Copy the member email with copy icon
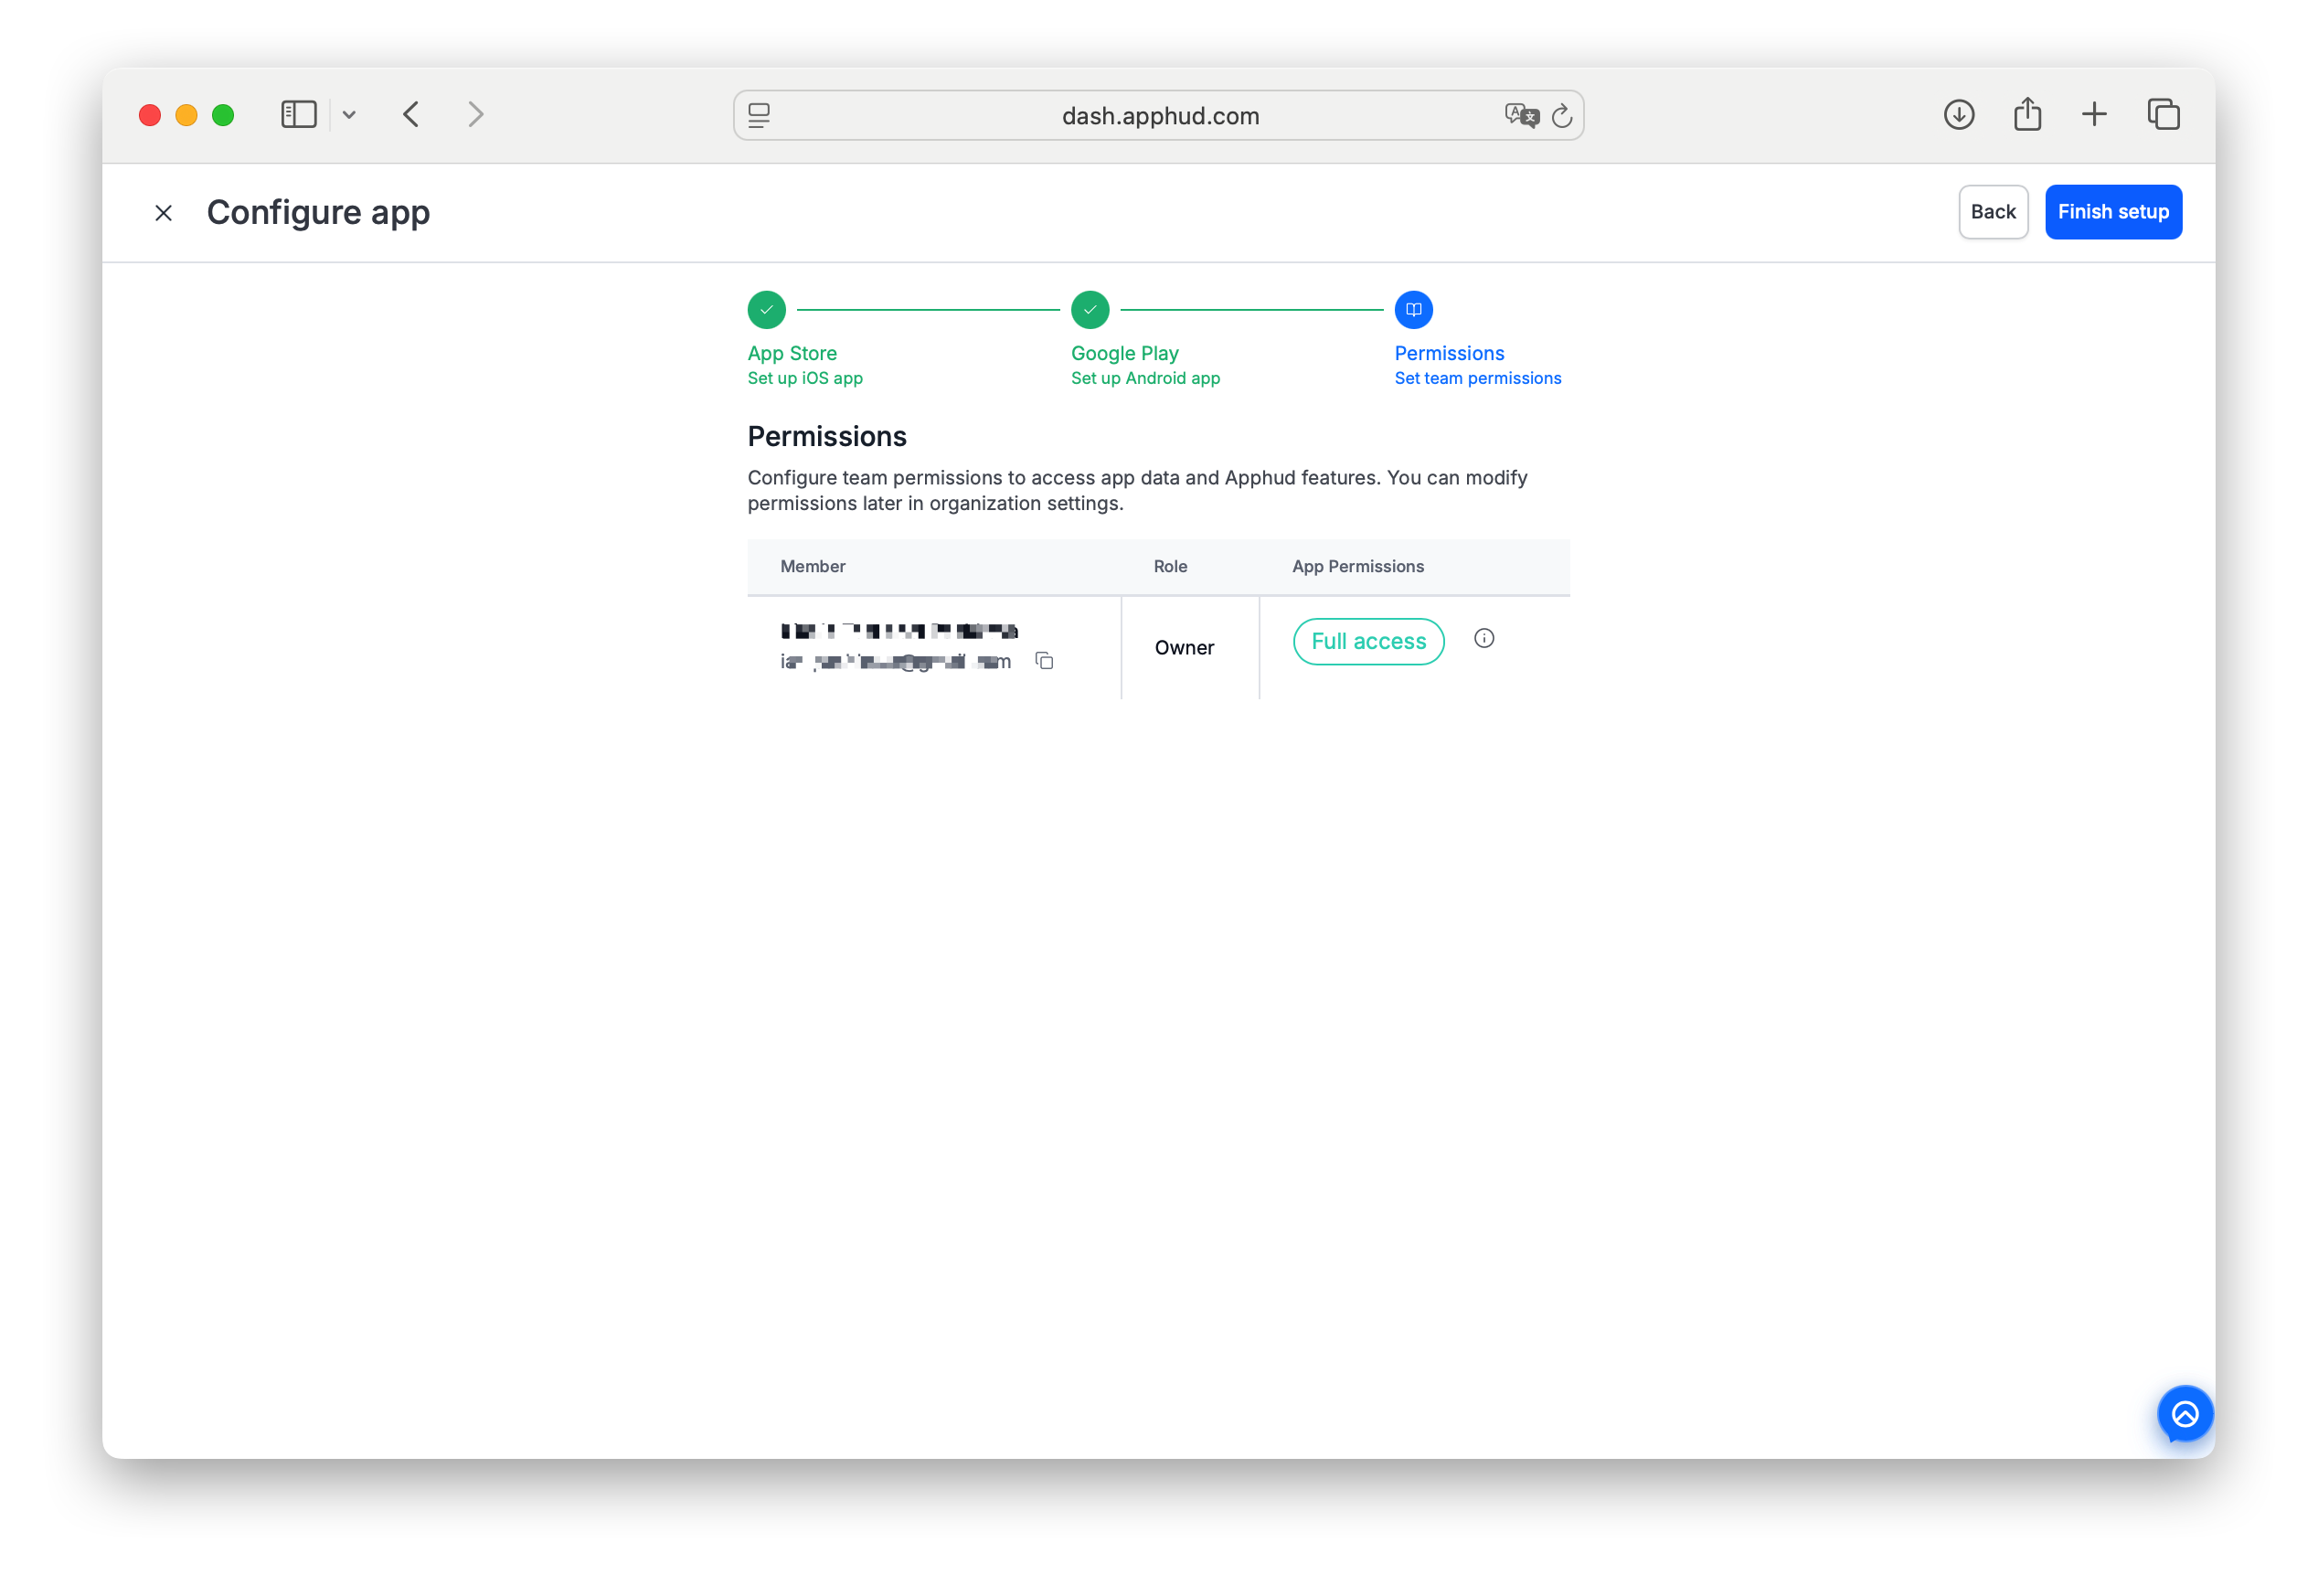This screenshot has height=1596, width=2318. click(x=1044, y=661)
